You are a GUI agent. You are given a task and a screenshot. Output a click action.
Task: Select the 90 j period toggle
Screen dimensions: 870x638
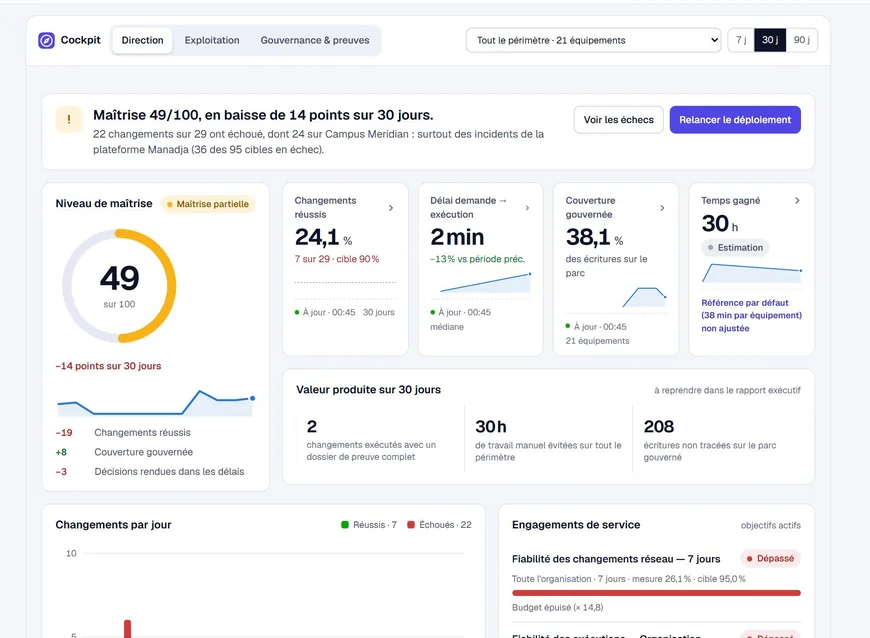802,40
